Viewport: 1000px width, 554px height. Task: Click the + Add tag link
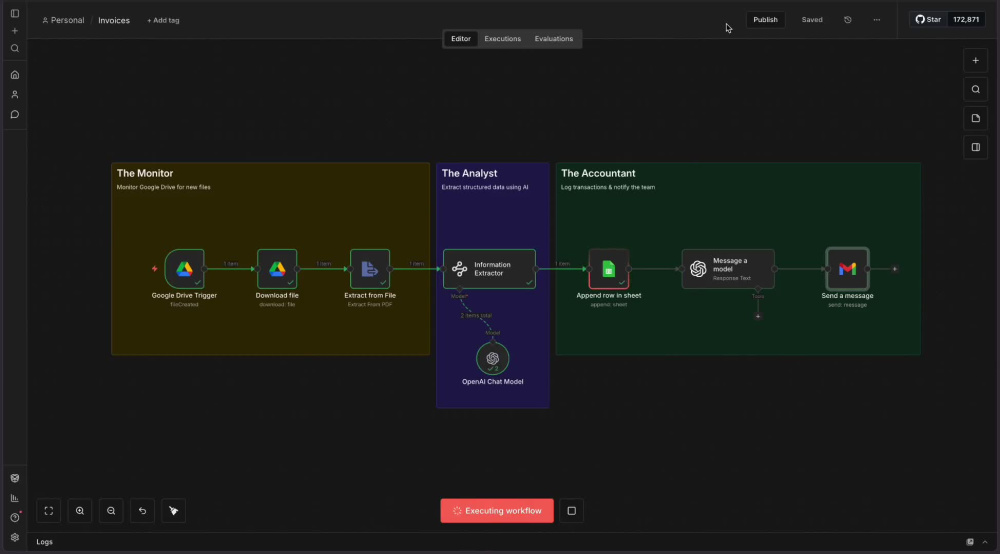coord(163,20)
